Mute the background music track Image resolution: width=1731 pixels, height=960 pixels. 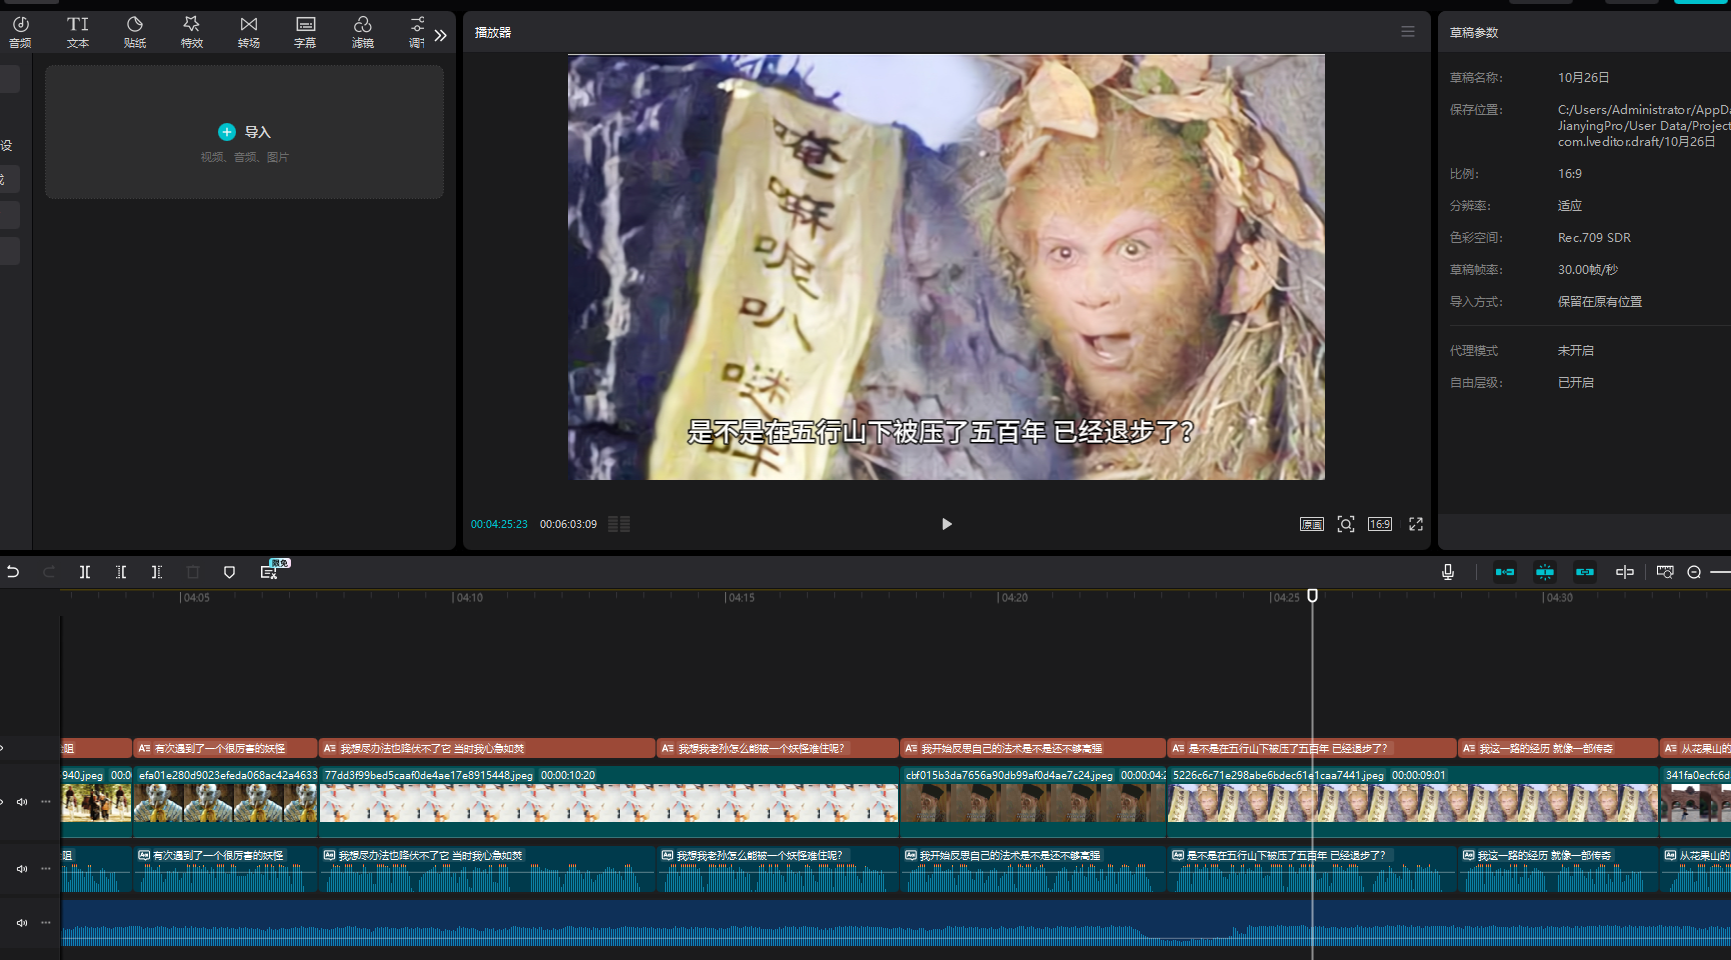22,923
